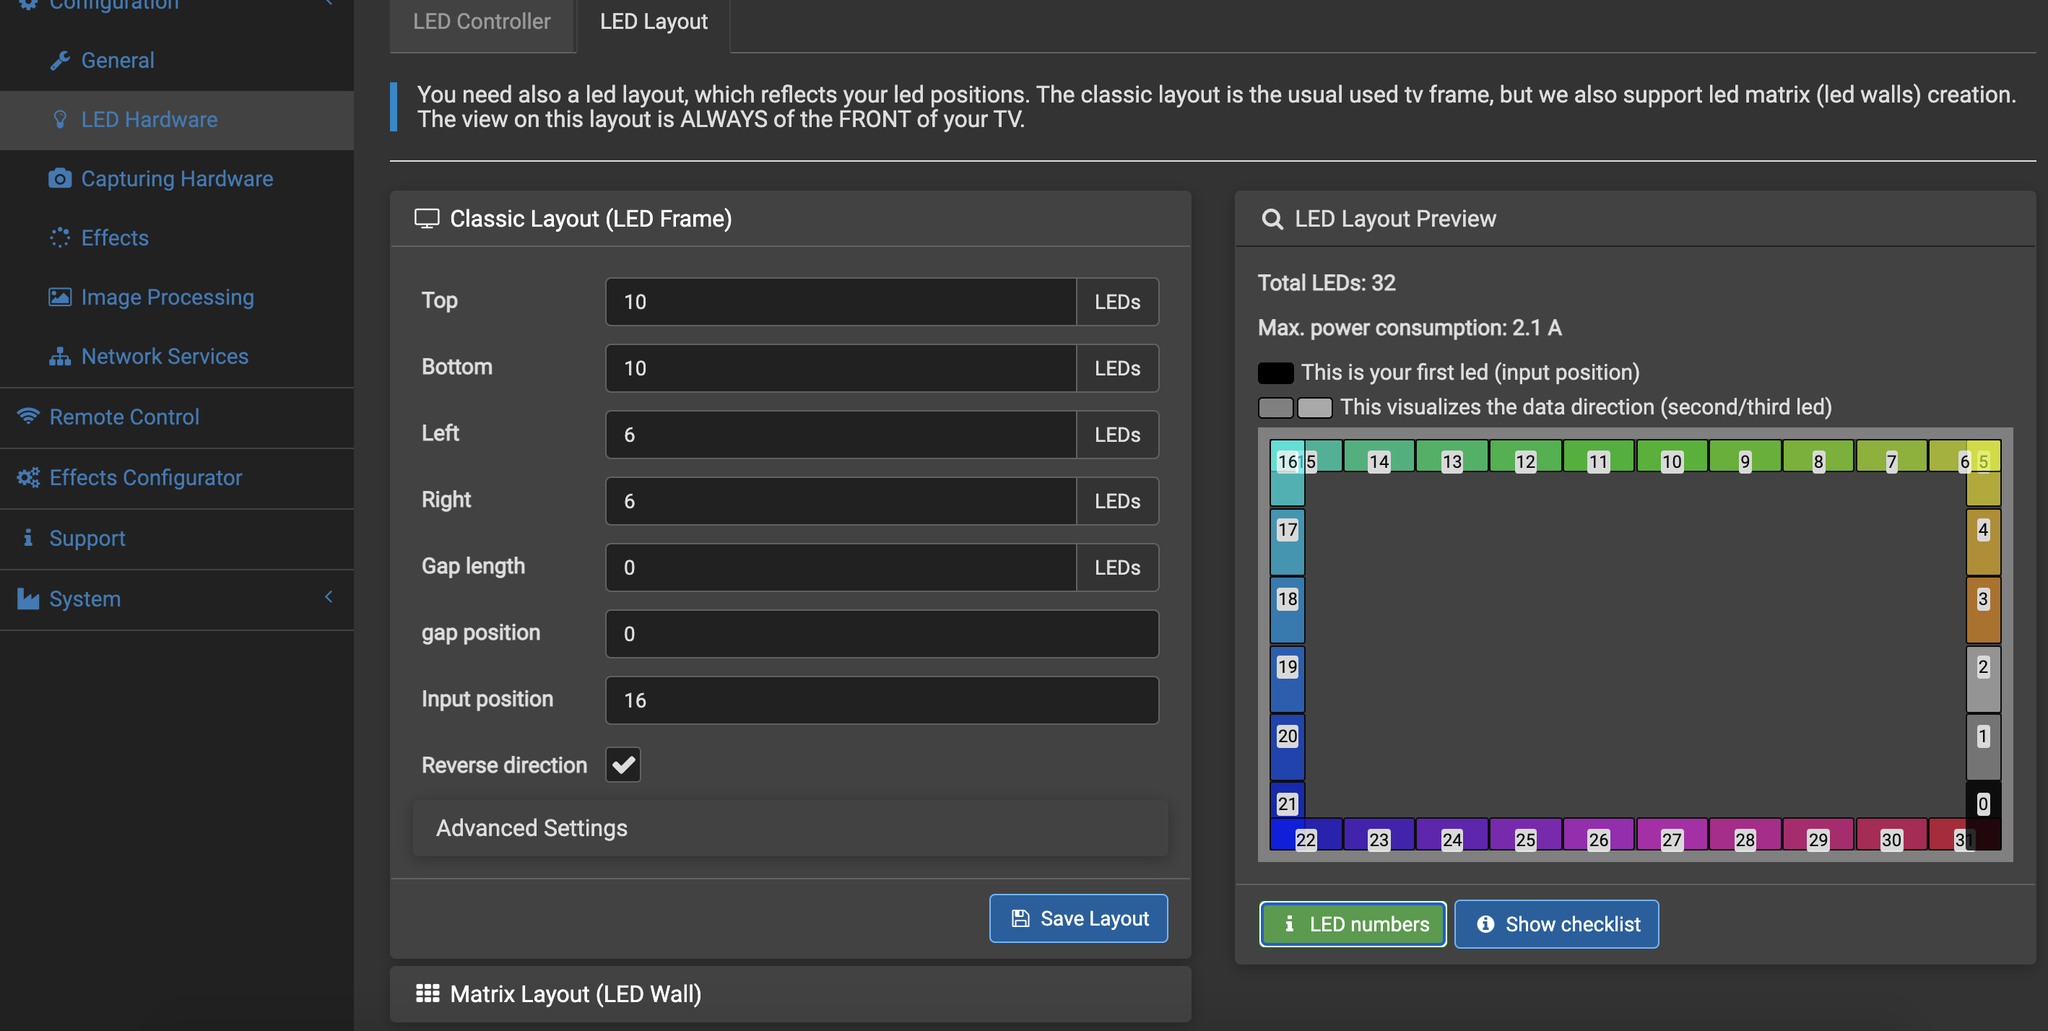The width and height of the screenshot is (2048, 1031).
Task: Click LED 20 on the preview left side
Action: tap(1287, 747)
